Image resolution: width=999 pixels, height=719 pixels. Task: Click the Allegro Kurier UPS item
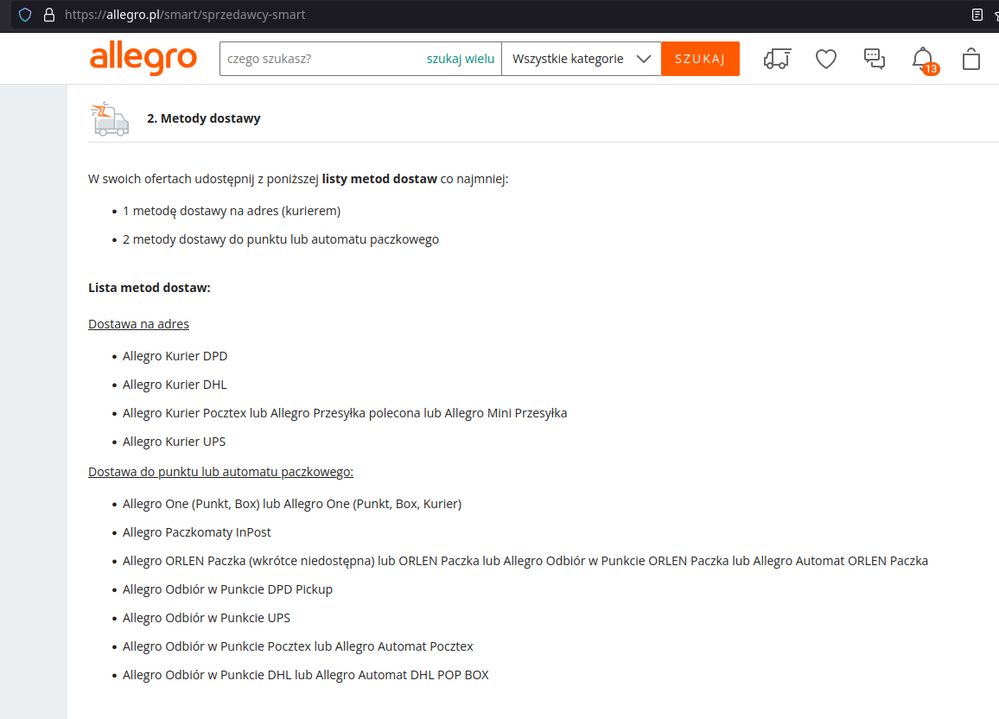[x=174, y=442]
